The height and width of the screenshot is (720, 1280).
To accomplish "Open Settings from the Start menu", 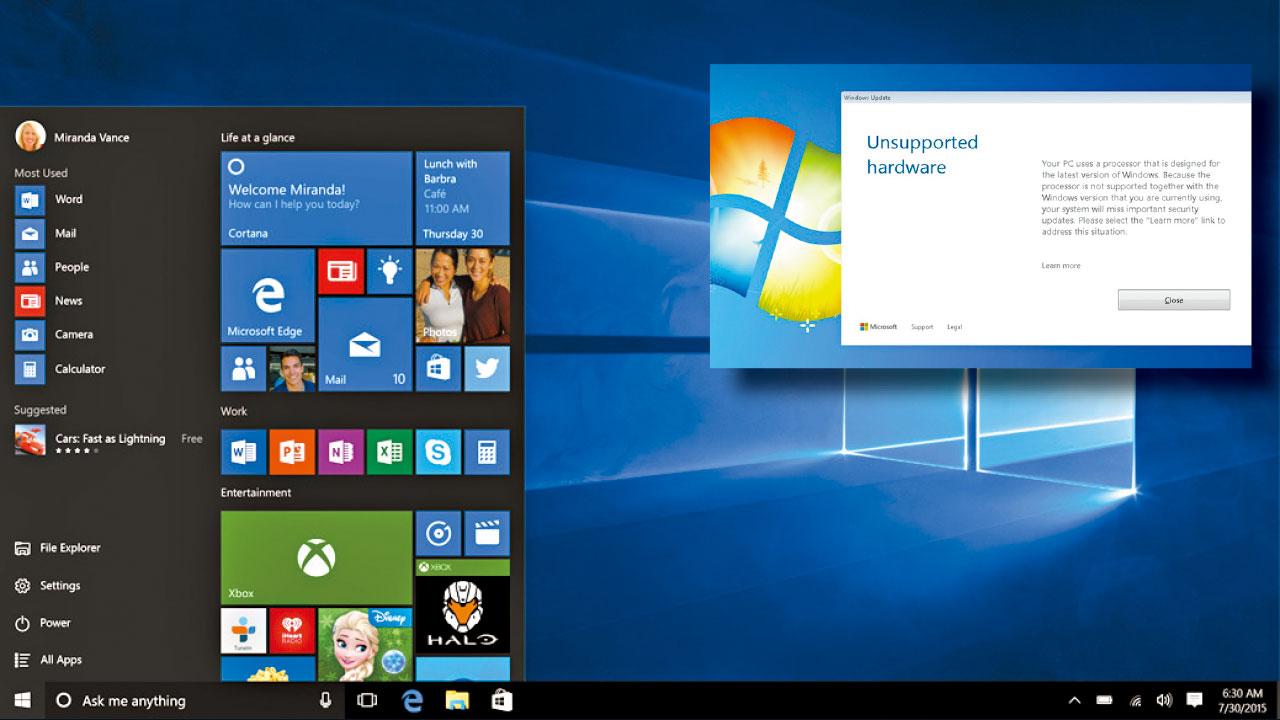I will pos(60,586).
